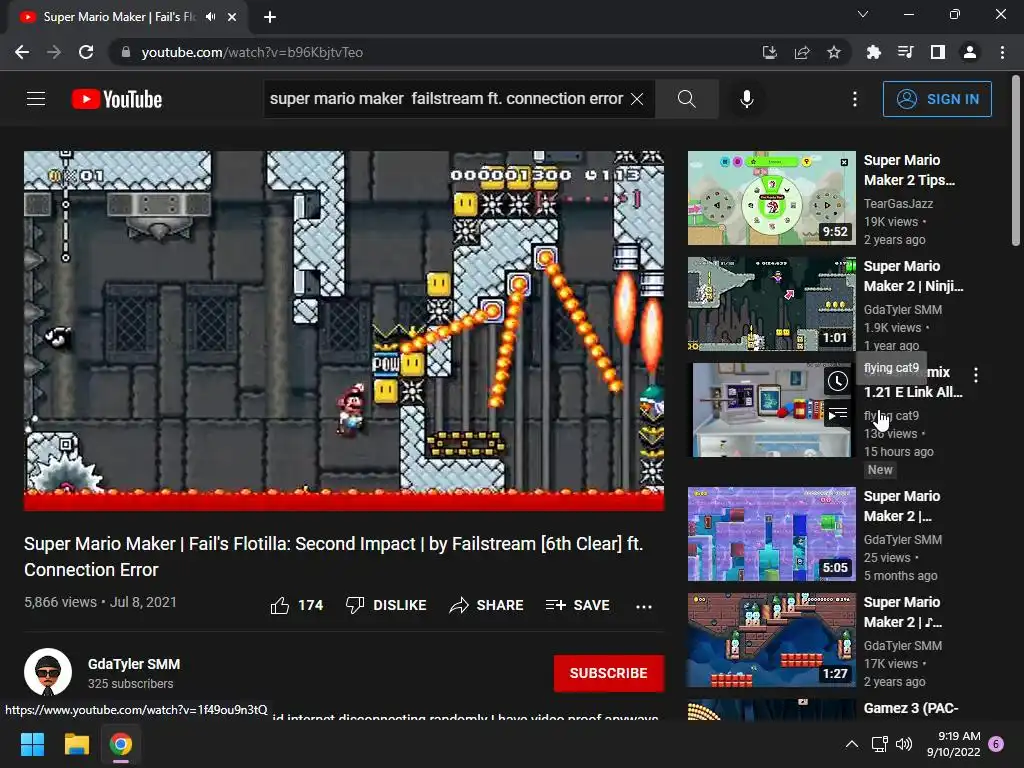The width and height of the screenshot is (1024, 768).
Task: Open Chrome media control icon
Action: tap(906, 52)
